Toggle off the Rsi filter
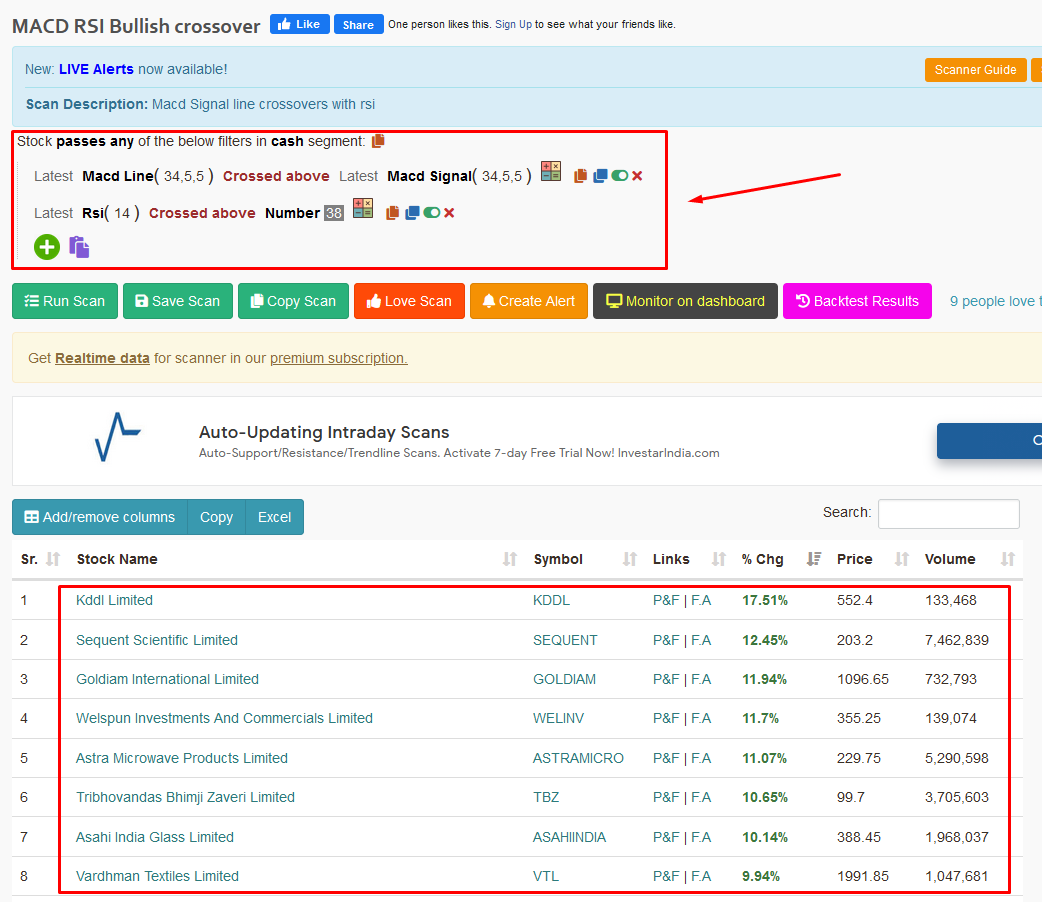Image resolution: width=1042 pixels, height=902 pixels. [x=432, y=213]
